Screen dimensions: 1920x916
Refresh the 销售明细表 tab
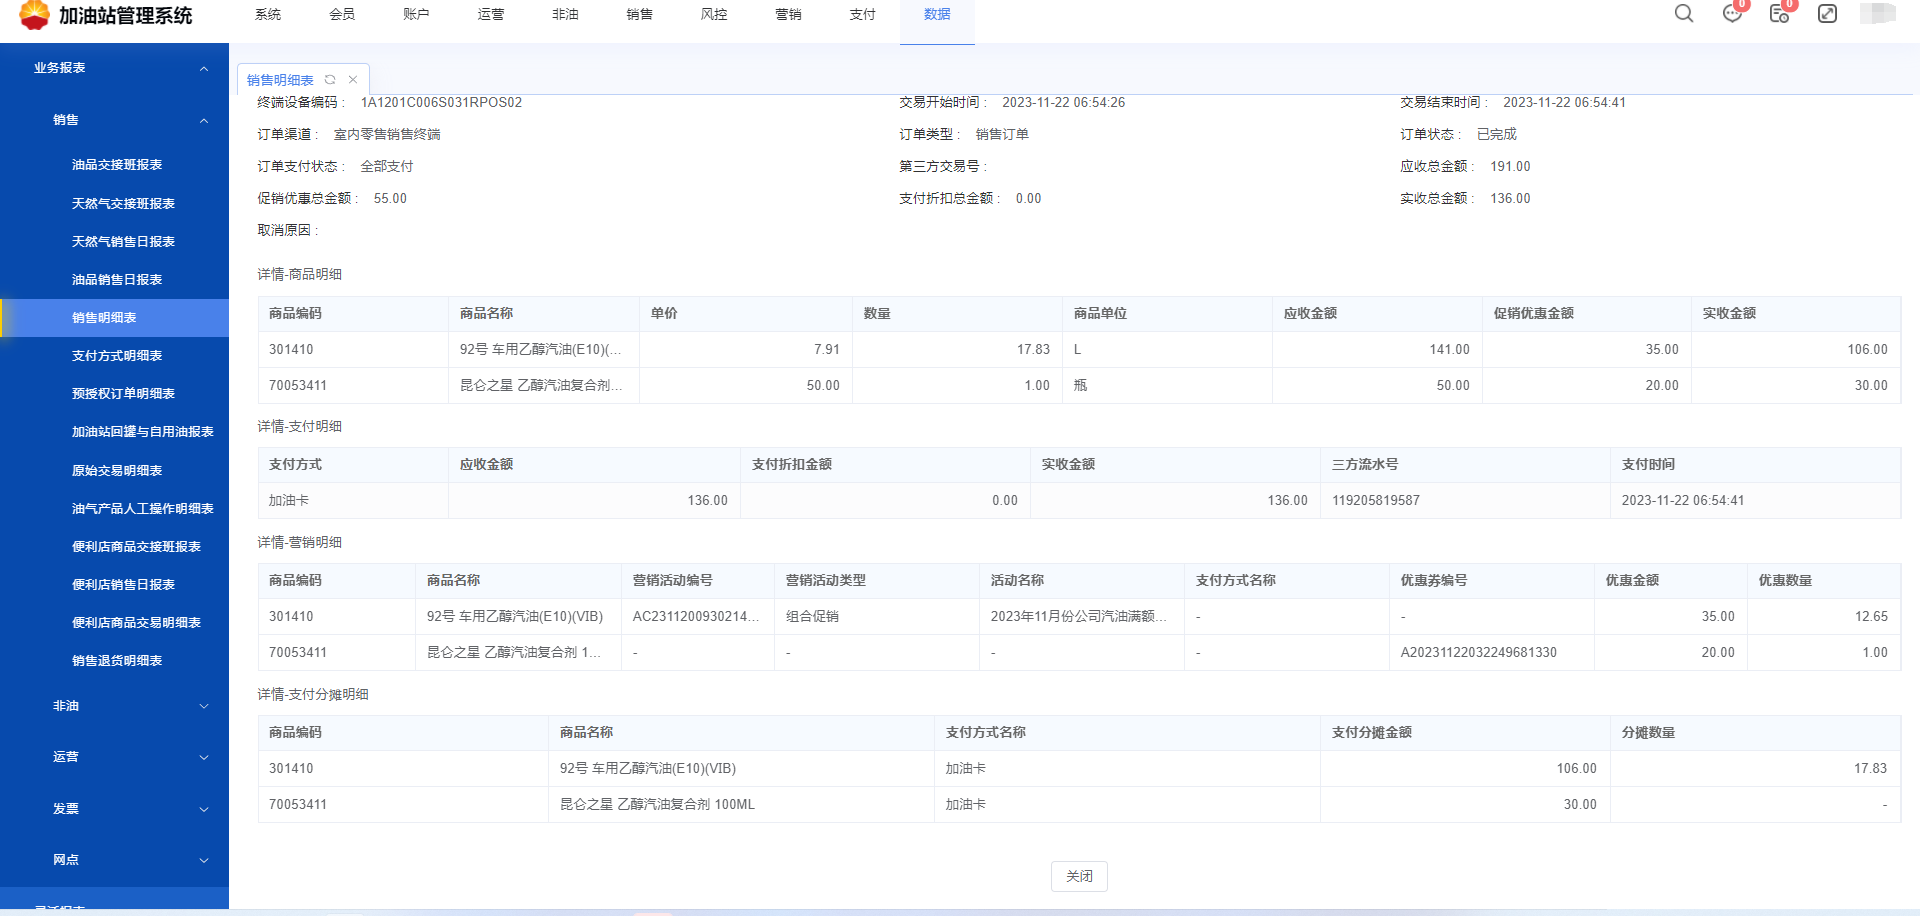(330, 80)
